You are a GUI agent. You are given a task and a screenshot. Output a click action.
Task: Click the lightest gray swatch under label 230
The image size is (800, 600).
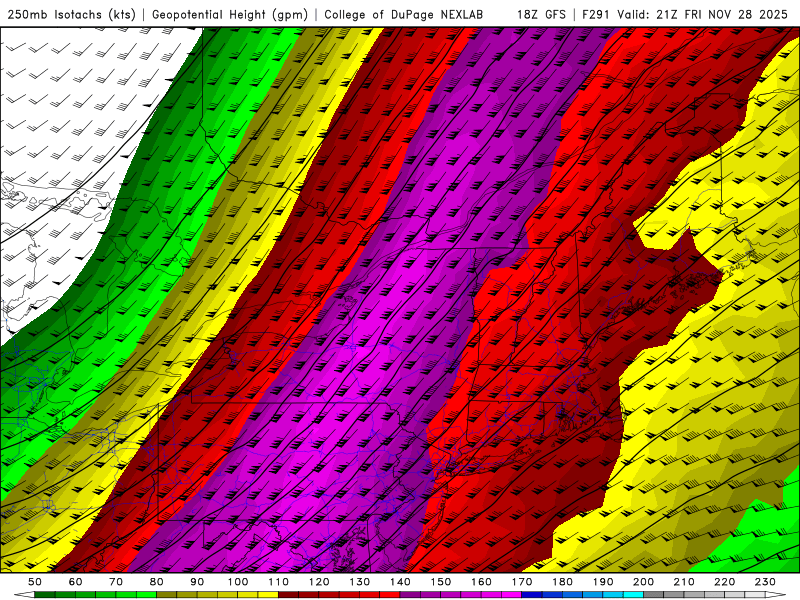755,594
